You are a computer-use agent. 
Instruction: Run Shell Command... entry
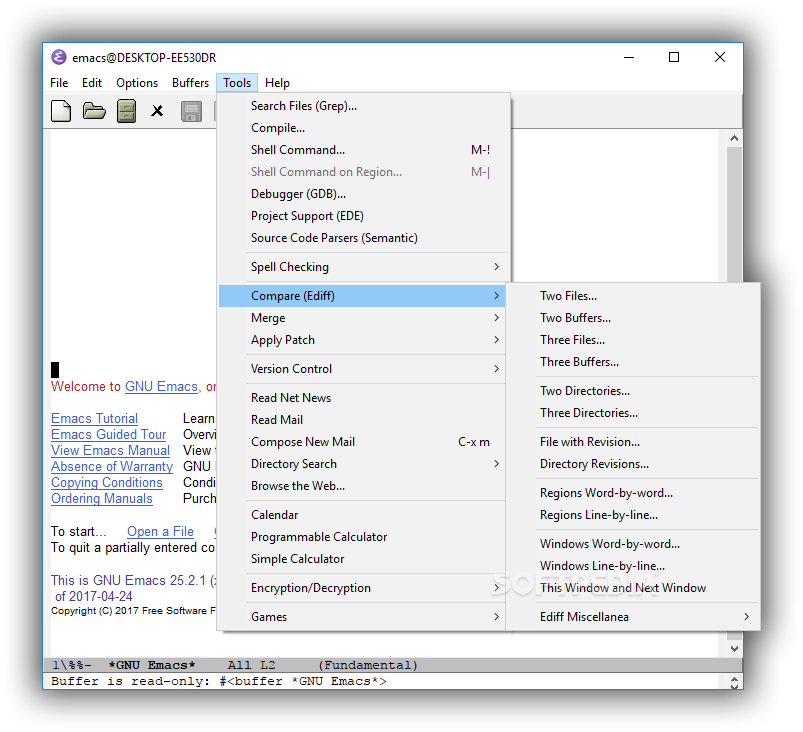[x=364, y=150]
